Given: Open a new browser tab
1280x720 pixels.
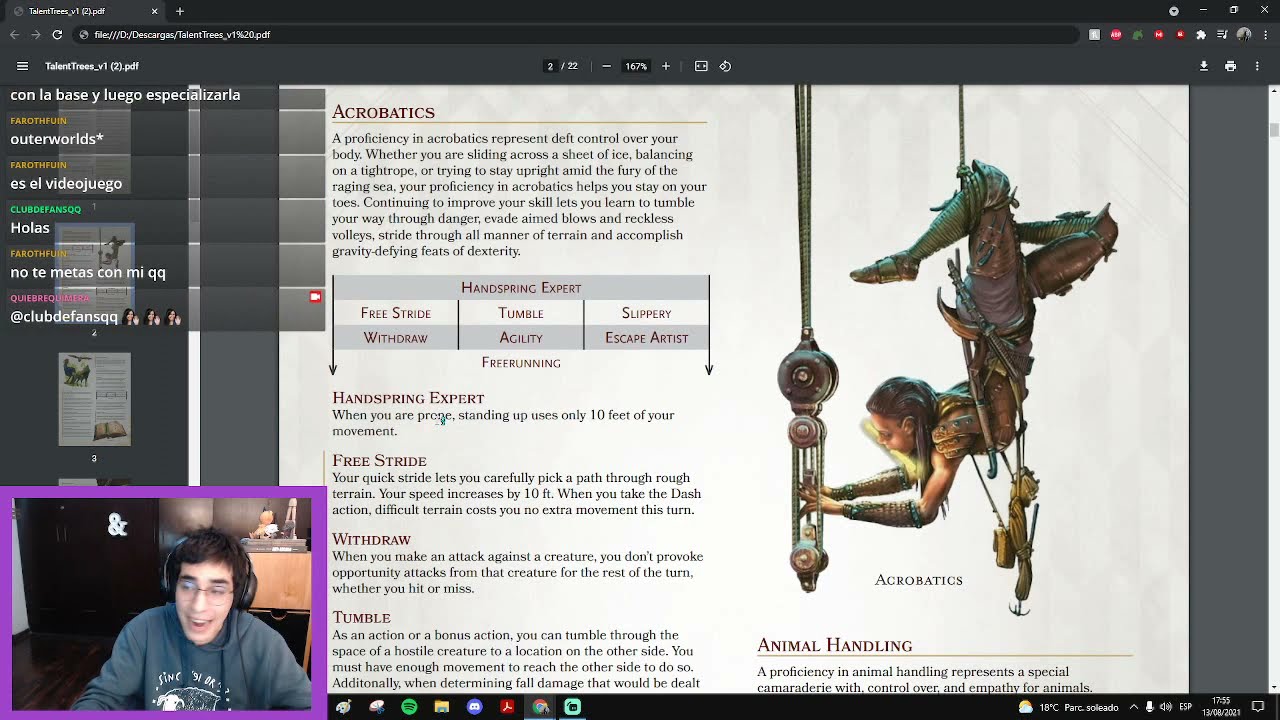Looking at the screenshot, I should pyautogui.click(x=180, y=11).
